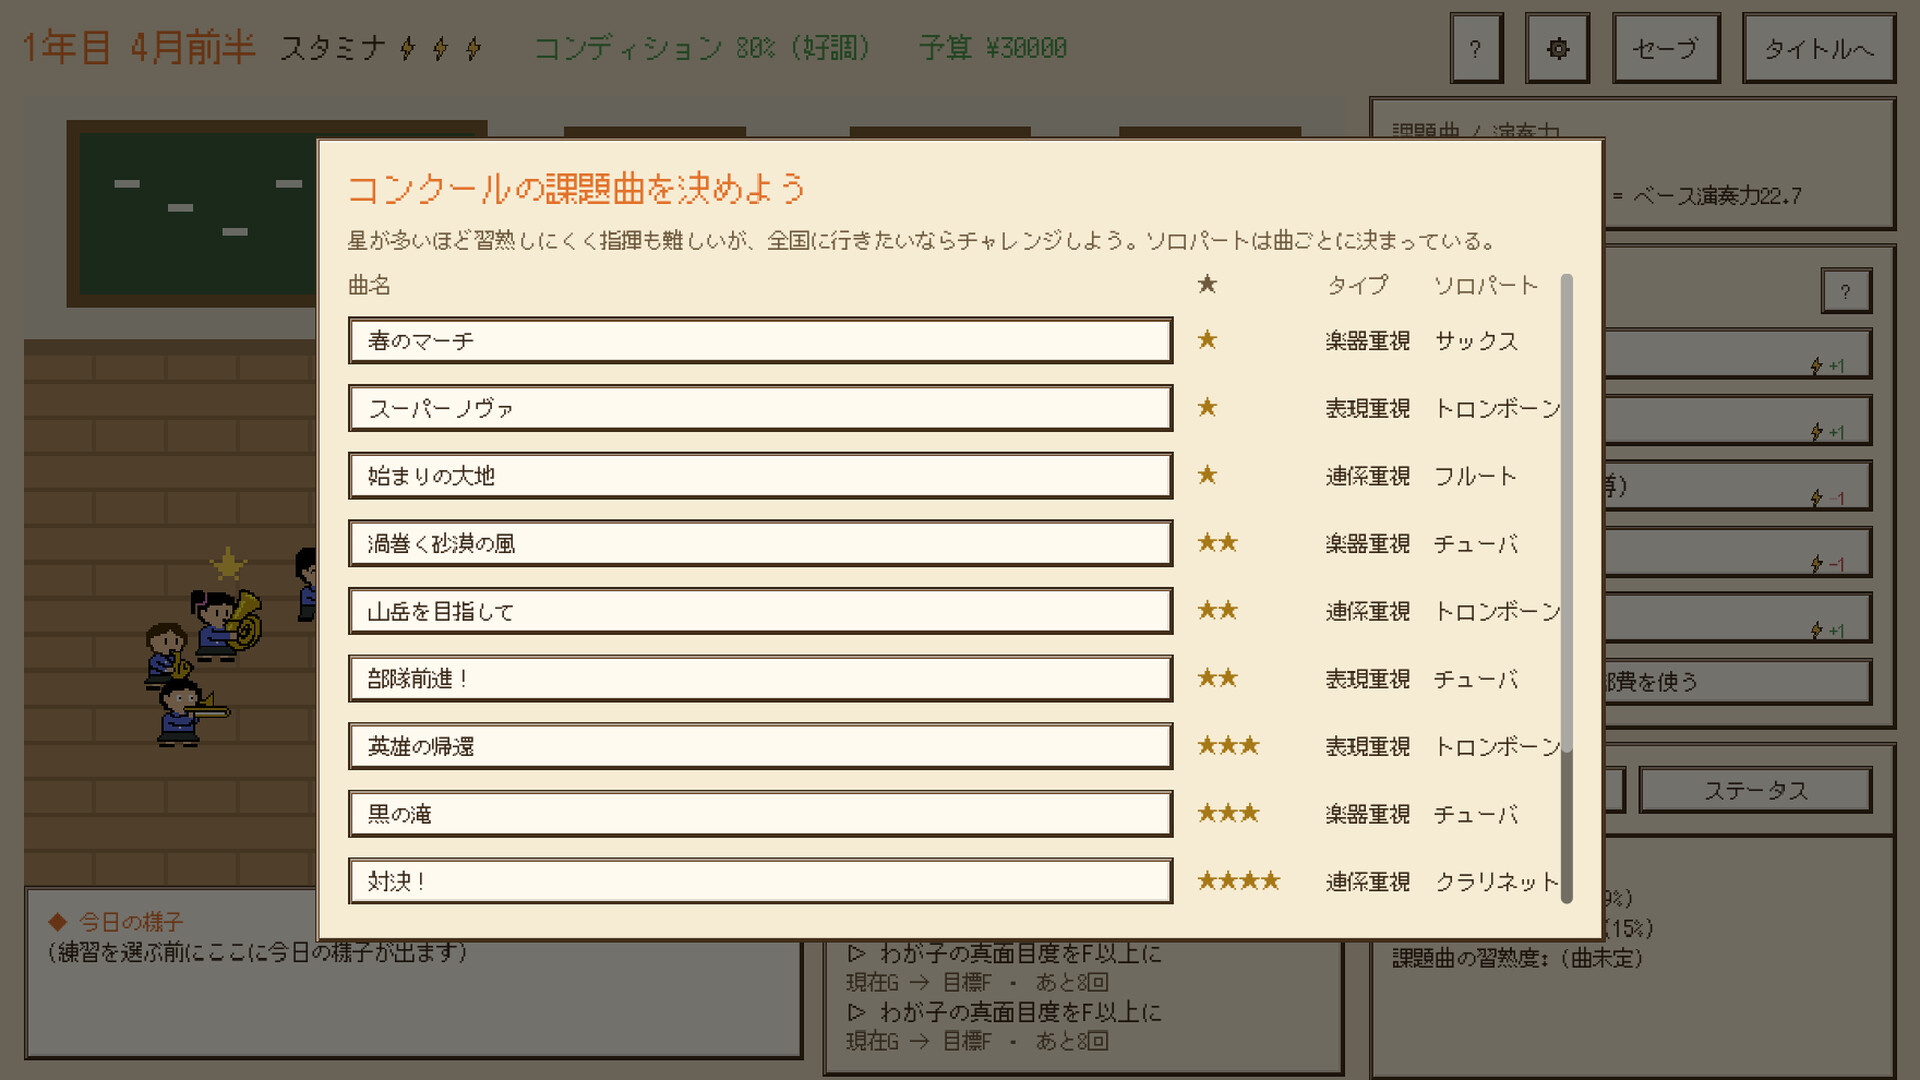Click the top help question mark button

[1476, 48]
